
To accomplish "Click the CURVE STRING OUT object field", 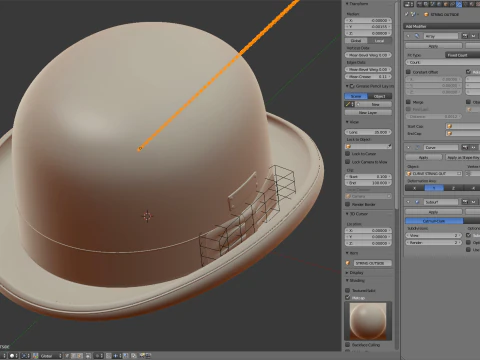I will pyautogui.click(x=434, y=173).
